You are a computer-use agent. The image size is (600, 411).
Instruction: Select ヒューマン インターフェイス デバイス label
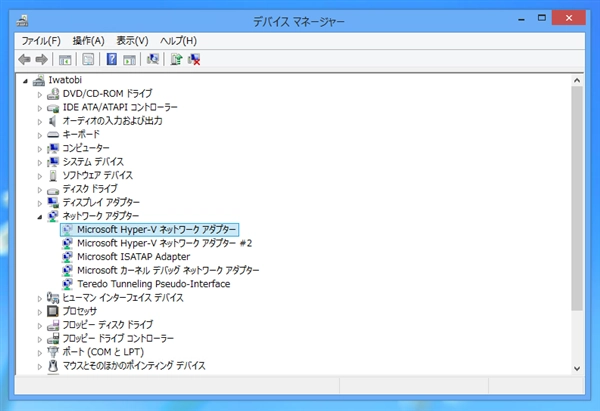coord(123,297)
